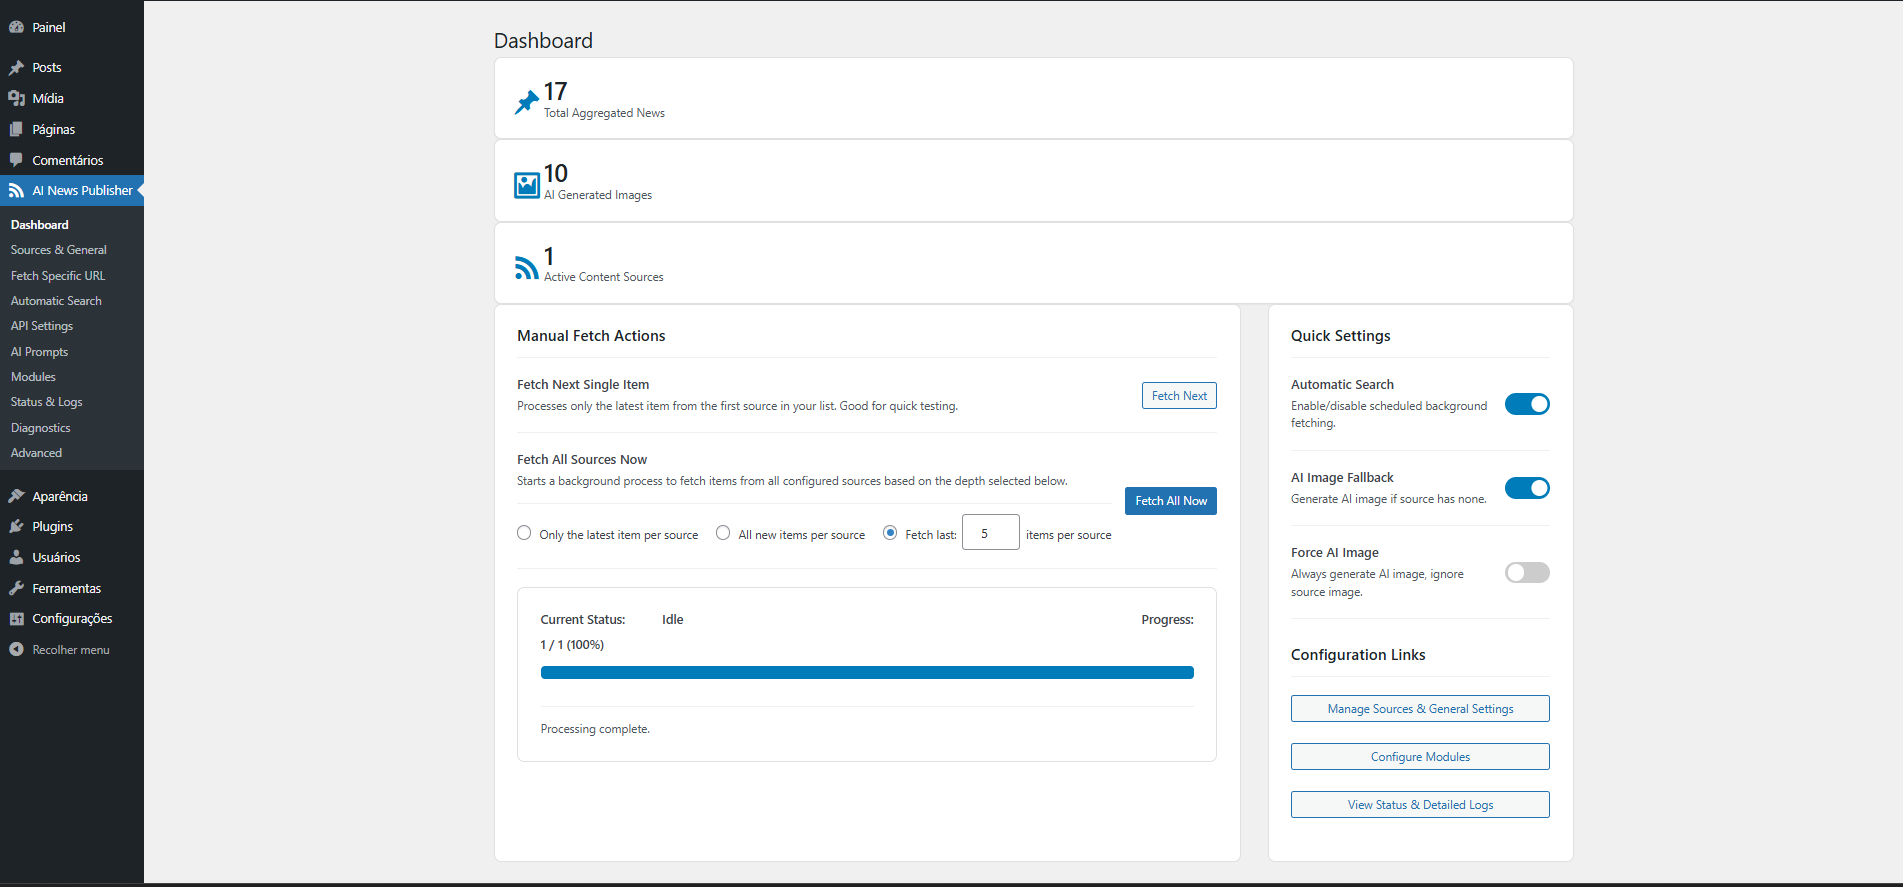
Task: Turn off AI Image Fallback switch
Action: [1526, 488]
